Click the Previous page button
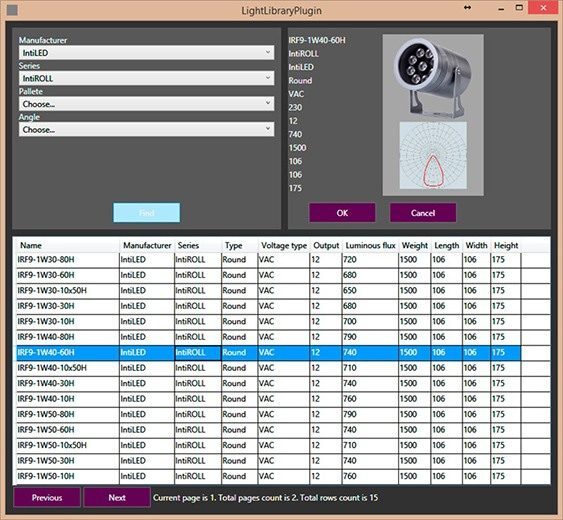Viewport: 563px width, 520px height. coord(47,497)
